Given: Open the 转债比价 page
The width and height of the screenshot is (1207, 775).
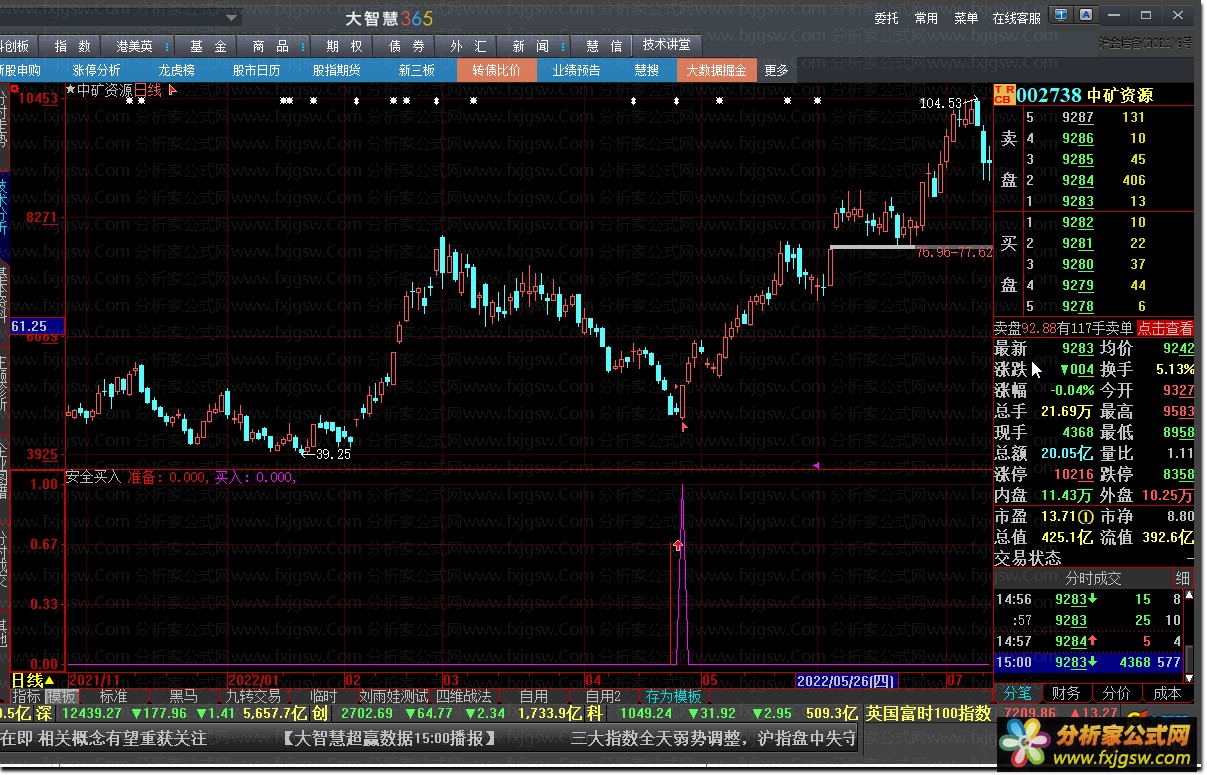Looking at the screenshot, I should click(497, 70).
